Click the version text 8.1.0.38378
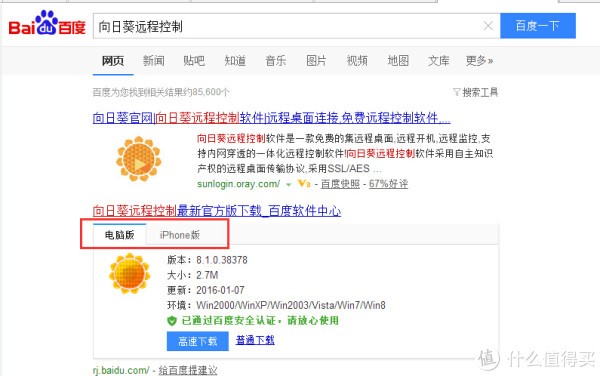This screenshot has width=600, height=376. coord(222,260)
